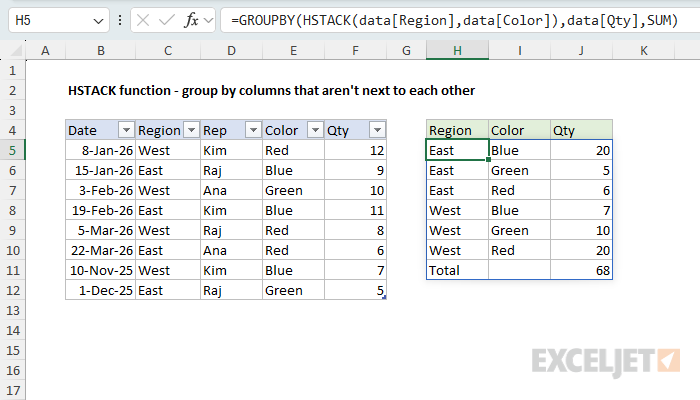Click the table resize handle below Qty 5
Screen dimensions: 700x400
pos(384,297)
